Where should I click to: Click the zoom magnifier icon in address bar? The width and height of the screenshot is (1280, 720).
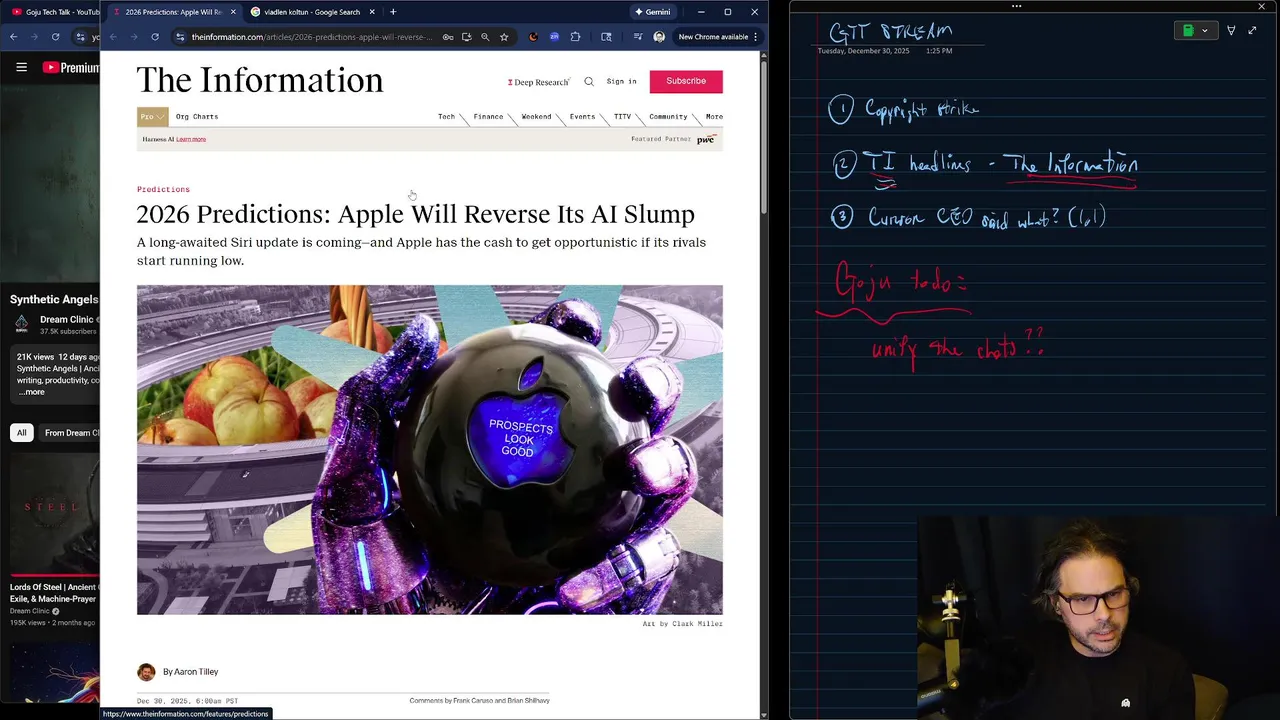[x=485, y=37]
